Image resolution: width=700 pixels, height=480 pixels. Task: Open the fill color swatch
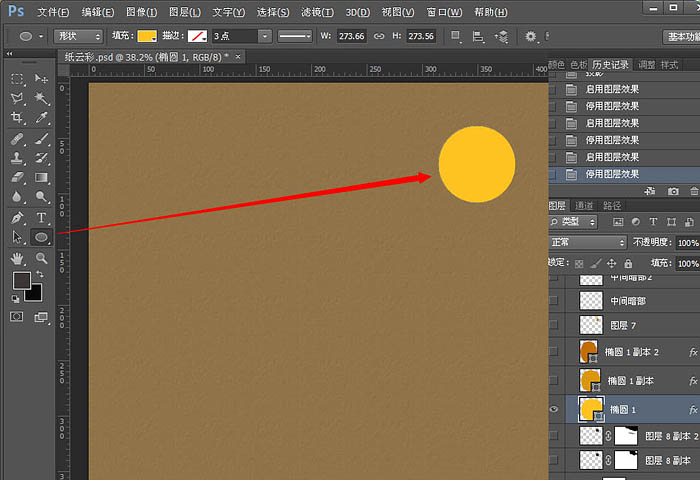pyautogui.click(x=147, y=36)
